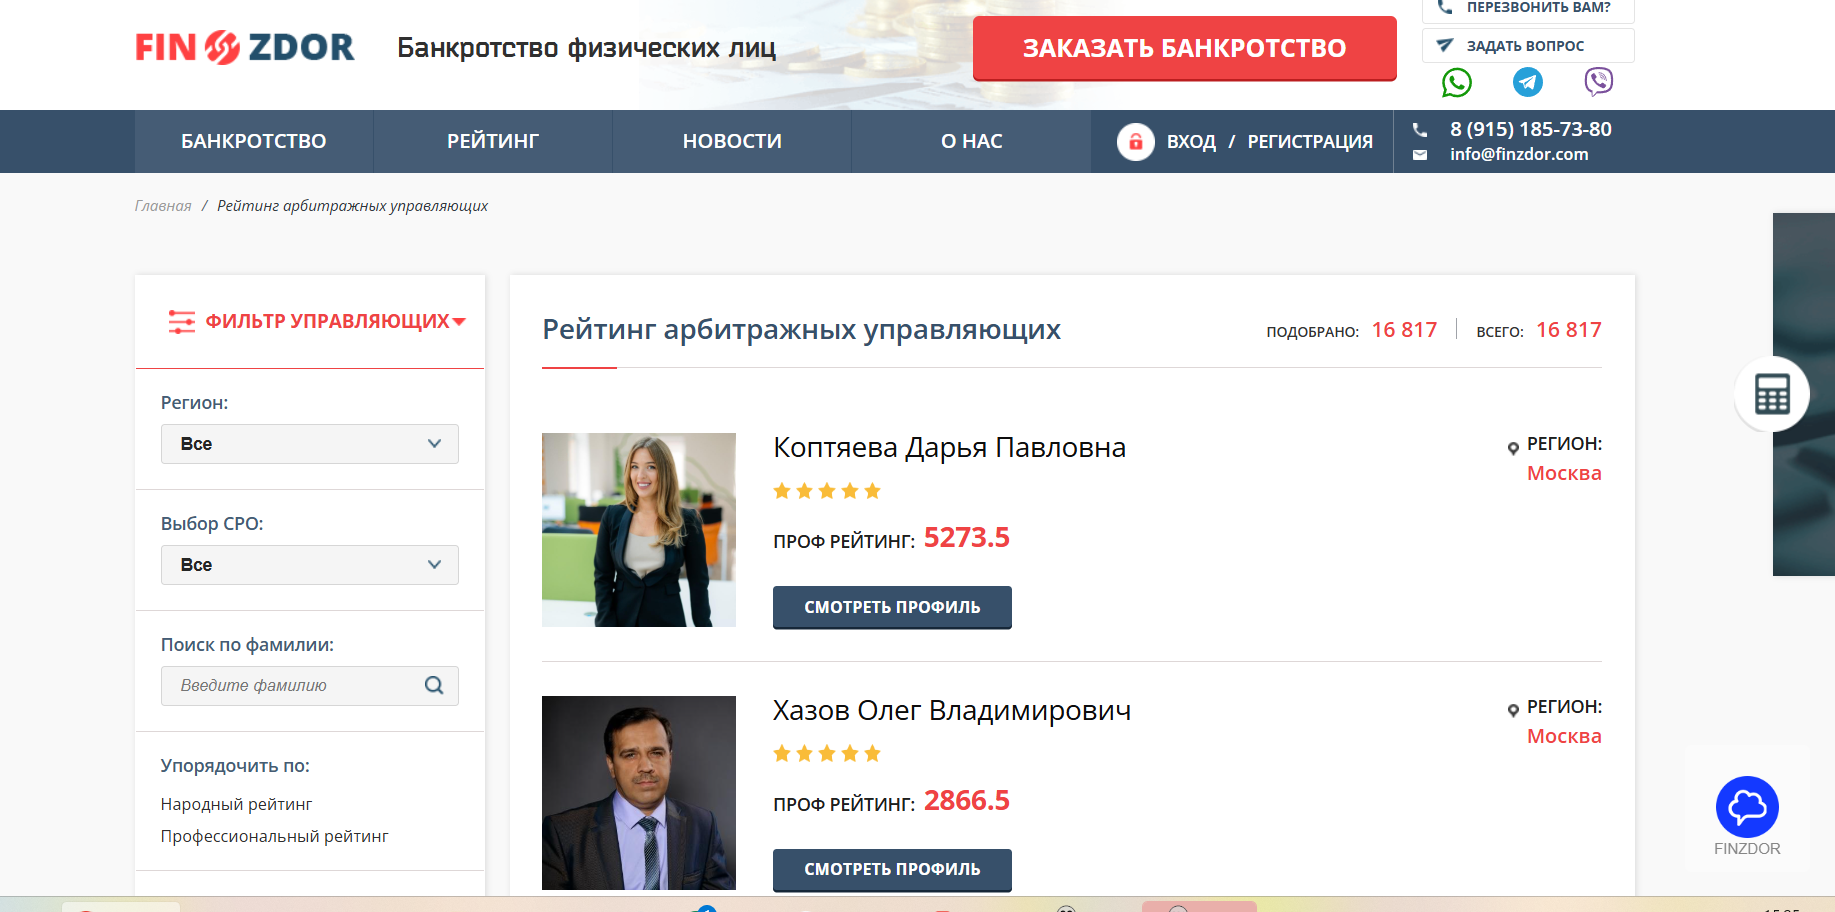Expand the Выбор СРО dropdown
1835x912 pixels.
pyautogui.click(x=310, y=565)
